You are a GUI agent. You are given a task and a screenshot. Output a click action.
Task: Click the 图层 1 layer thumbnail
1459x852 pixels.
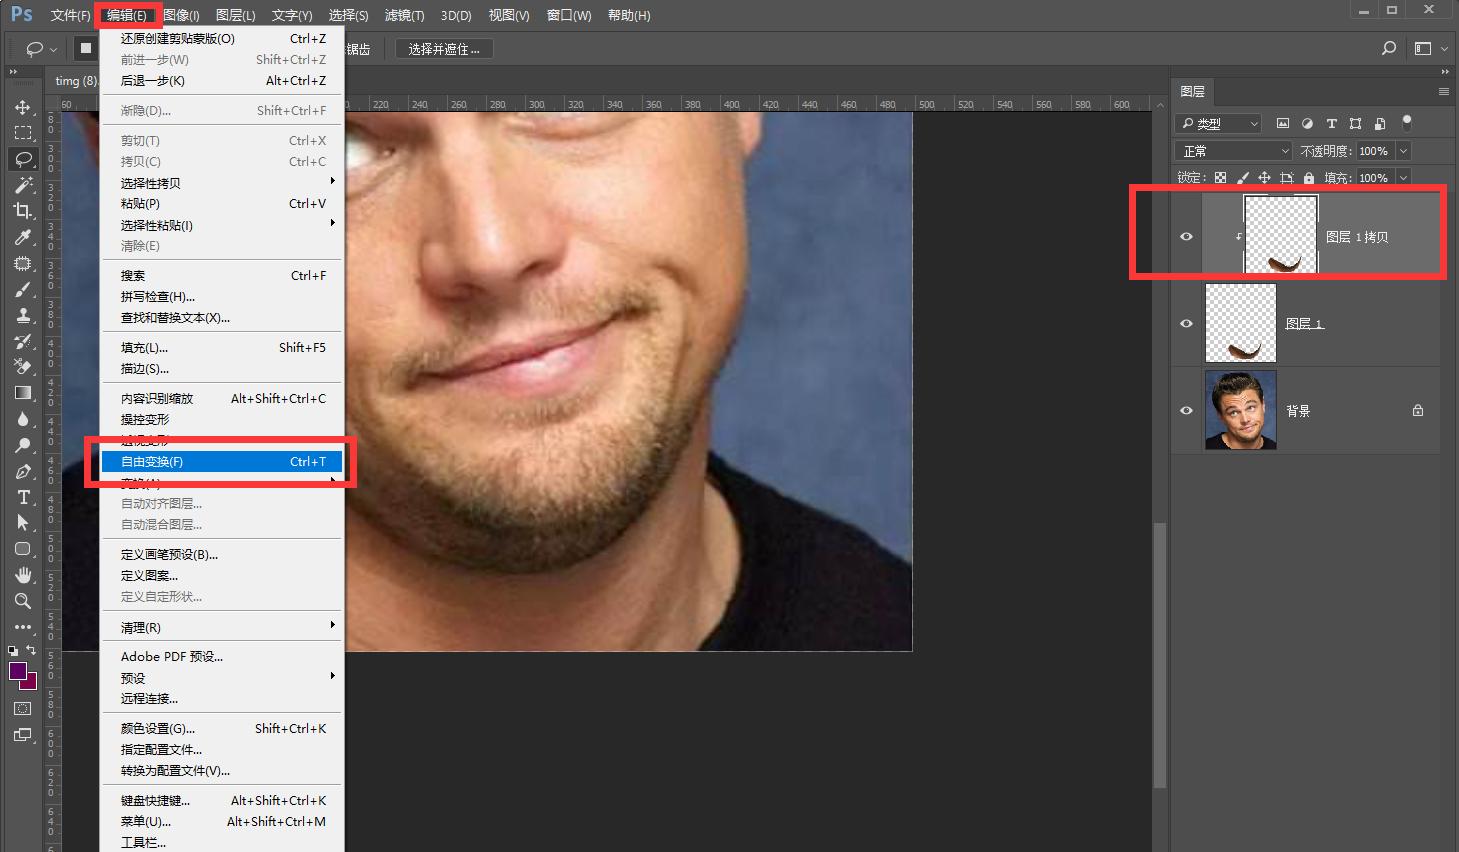pos(1240,323)
